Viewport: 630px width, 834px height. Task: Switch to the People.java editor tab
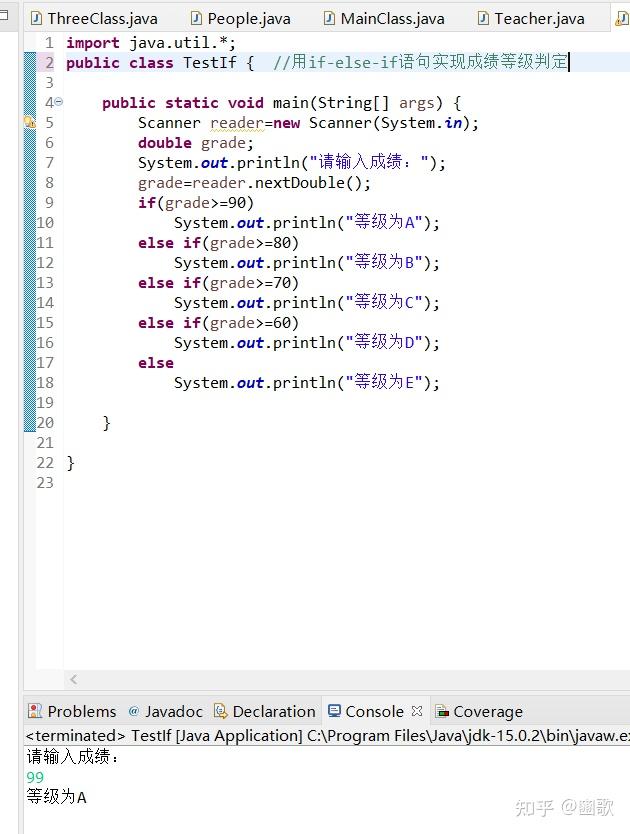click(241, 19)
